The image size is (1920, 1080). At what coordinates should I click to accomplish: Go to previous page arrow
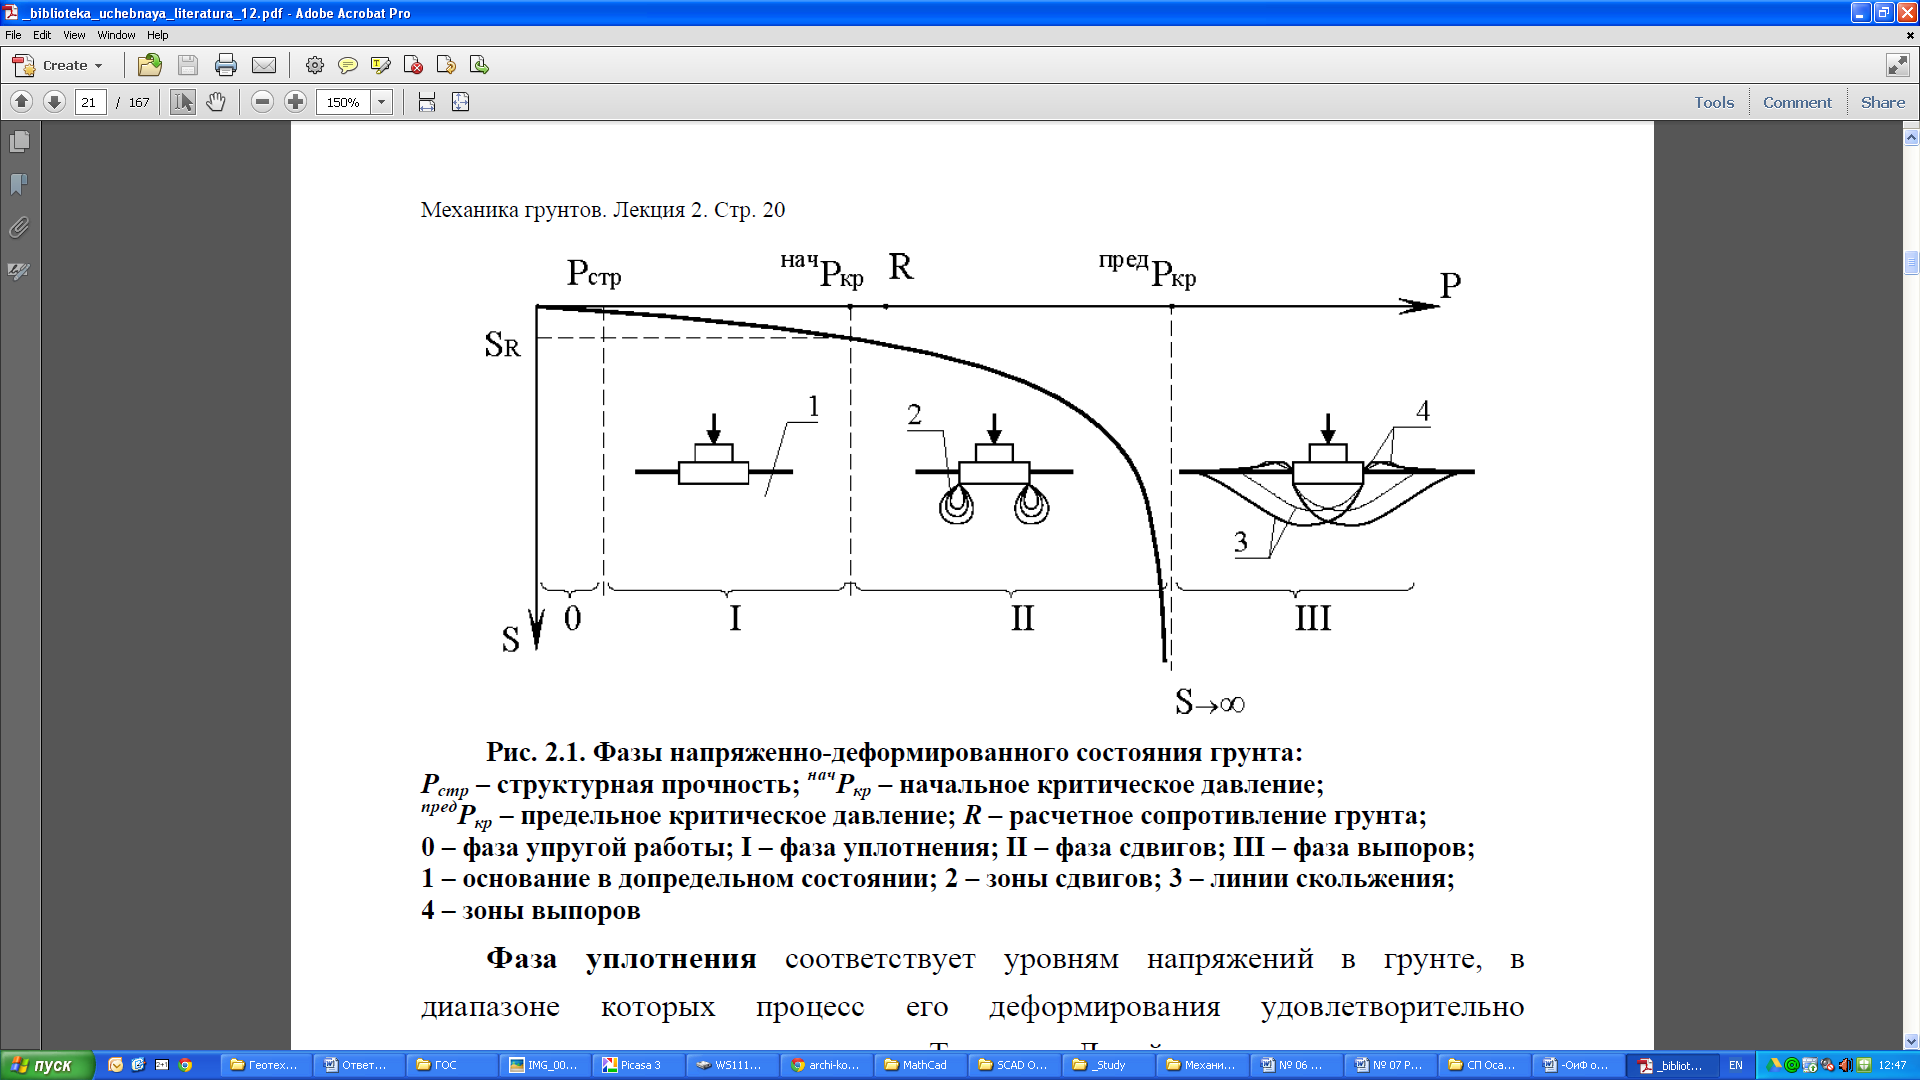21,102
